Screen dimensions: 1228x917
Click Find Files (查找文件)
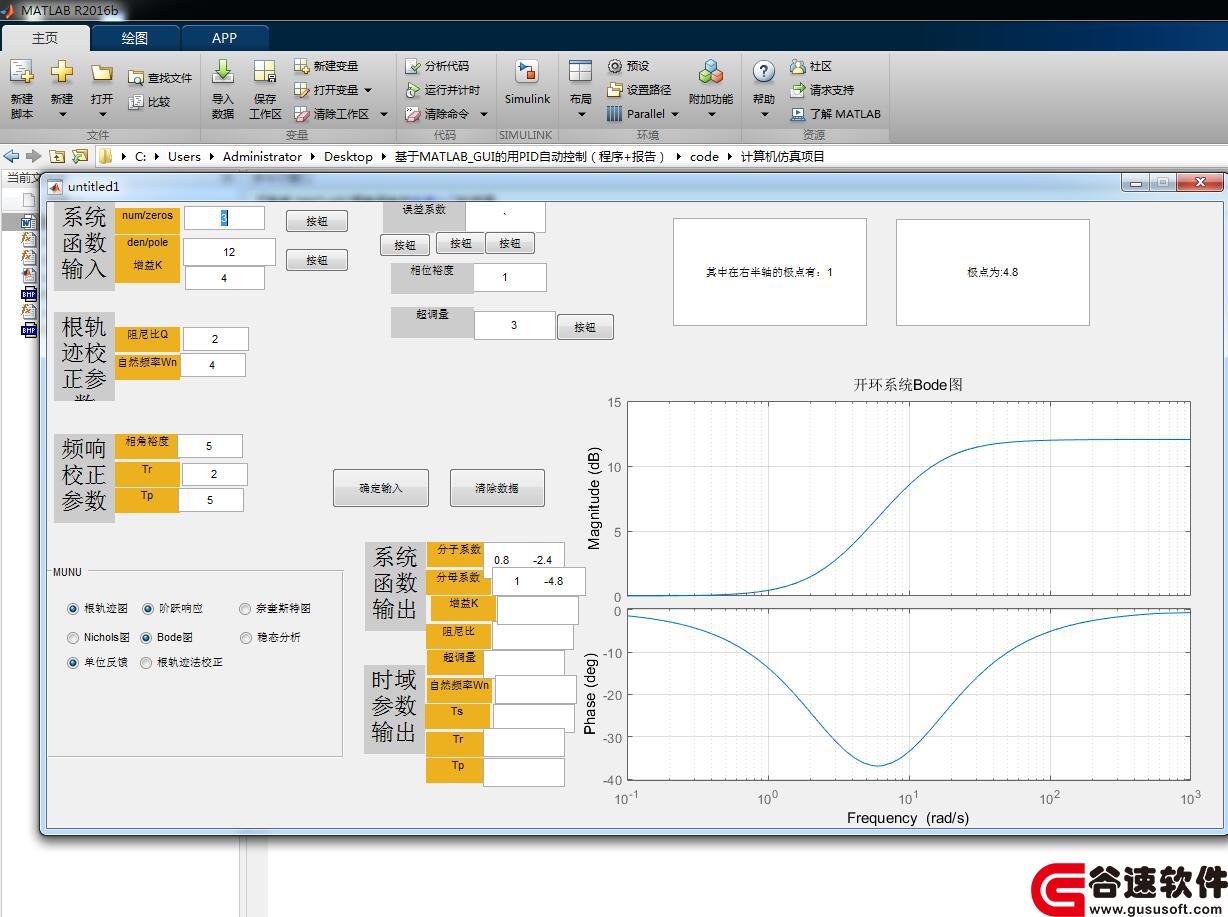coord(160,77)
